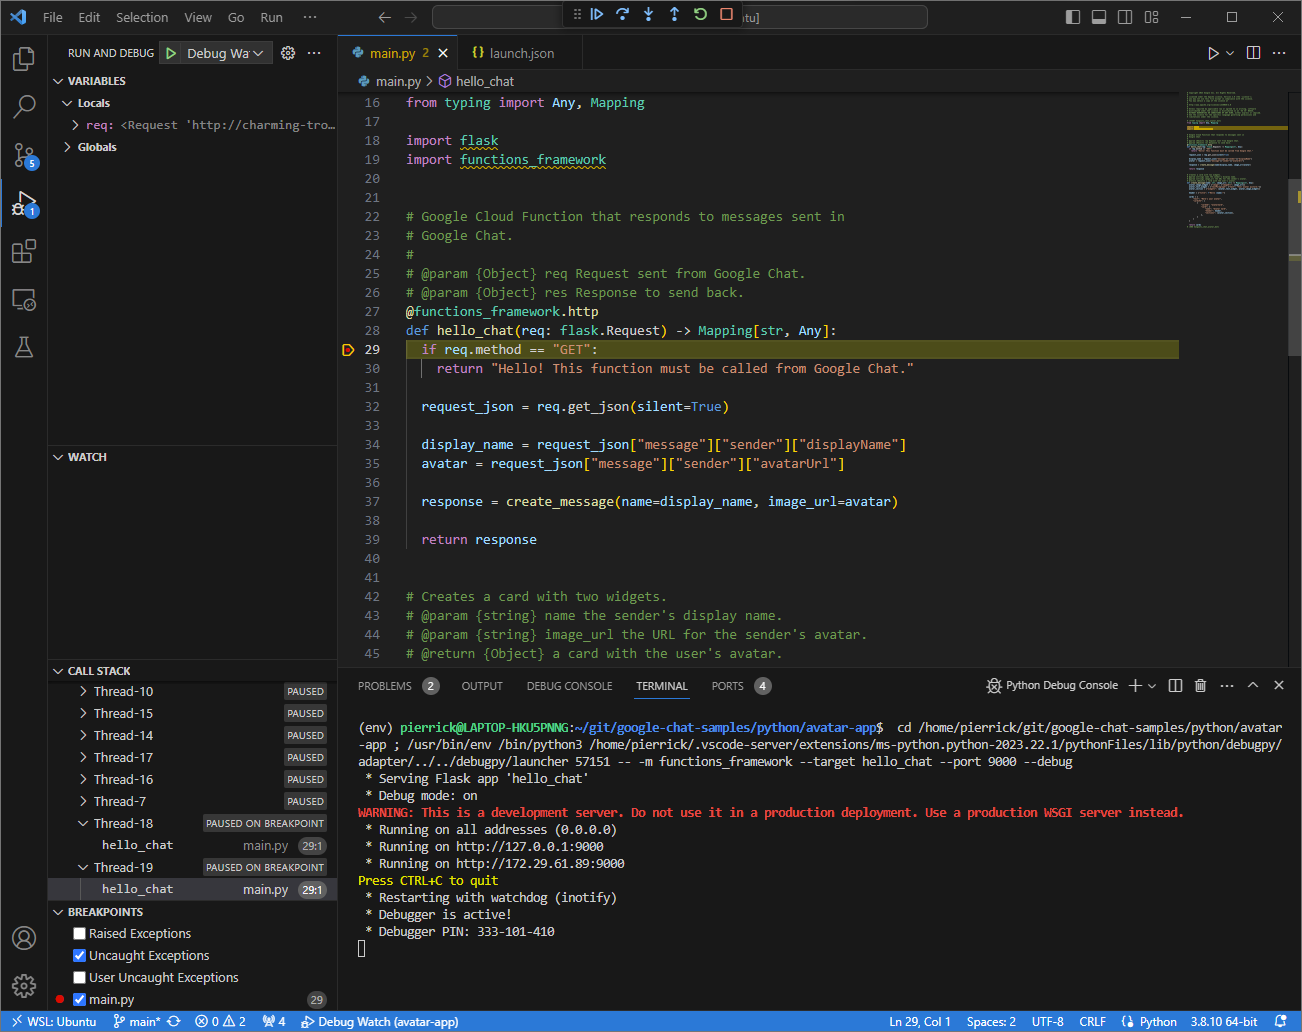1302x1032 pixels.
Task: Enable Raised Exceptions breakpoint
Action: (x=80, y=934)
